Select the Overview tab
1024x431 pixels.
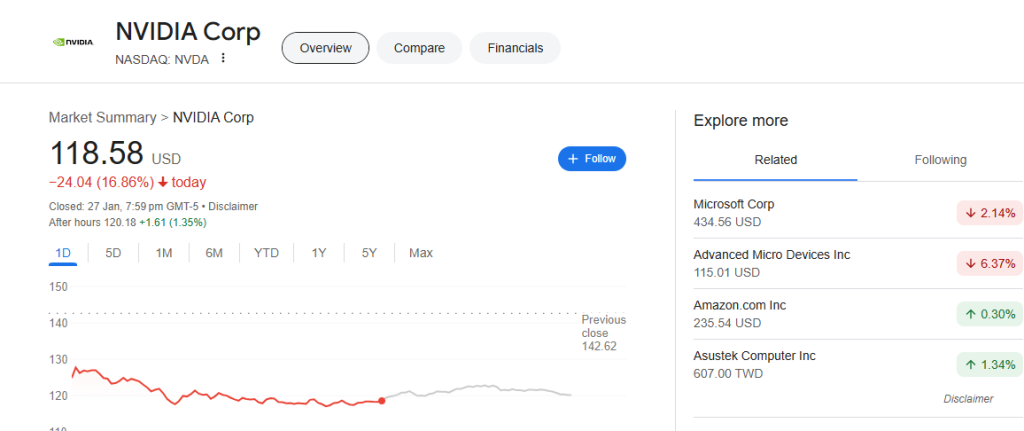pyautogui.click(x=325, y=48)
